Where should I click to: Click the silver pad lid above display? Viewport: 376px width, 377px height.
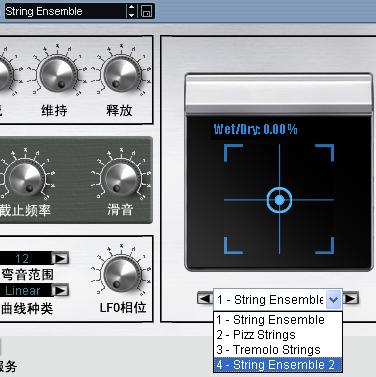tap(279, 94)
